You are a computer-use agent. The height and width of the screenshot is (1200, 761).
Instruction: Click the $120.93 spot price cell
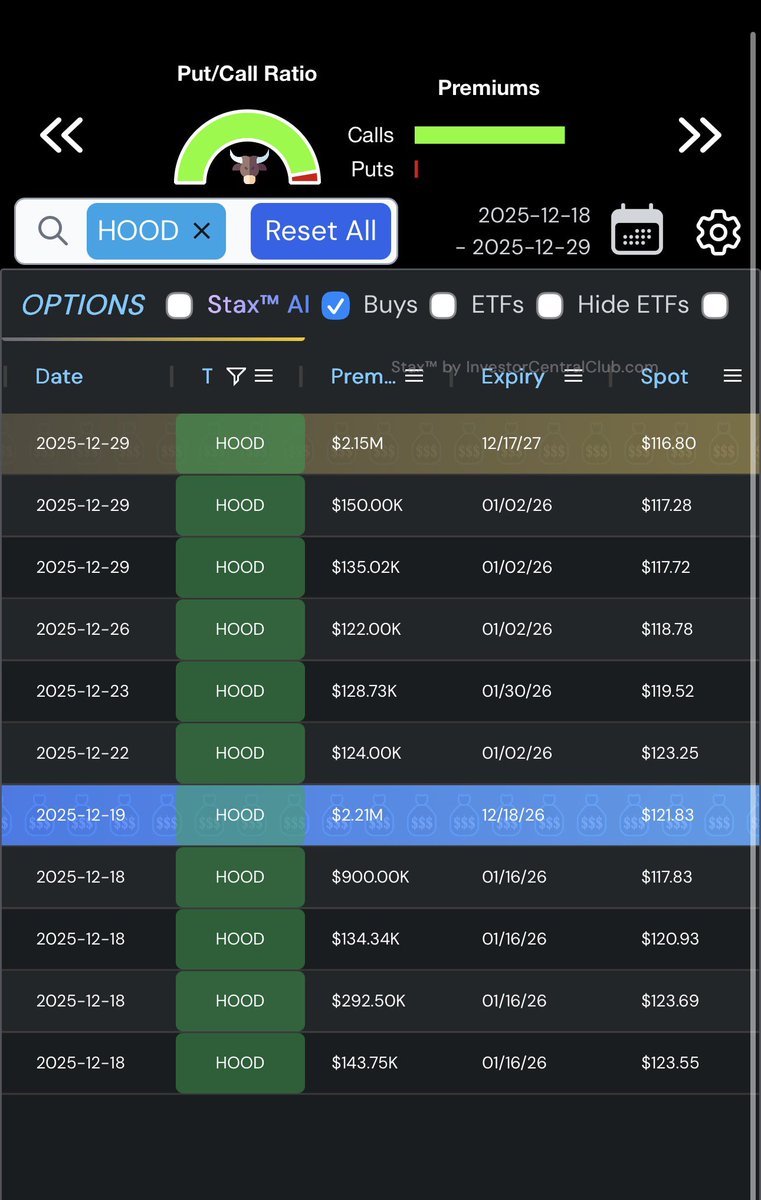point(669,939)
